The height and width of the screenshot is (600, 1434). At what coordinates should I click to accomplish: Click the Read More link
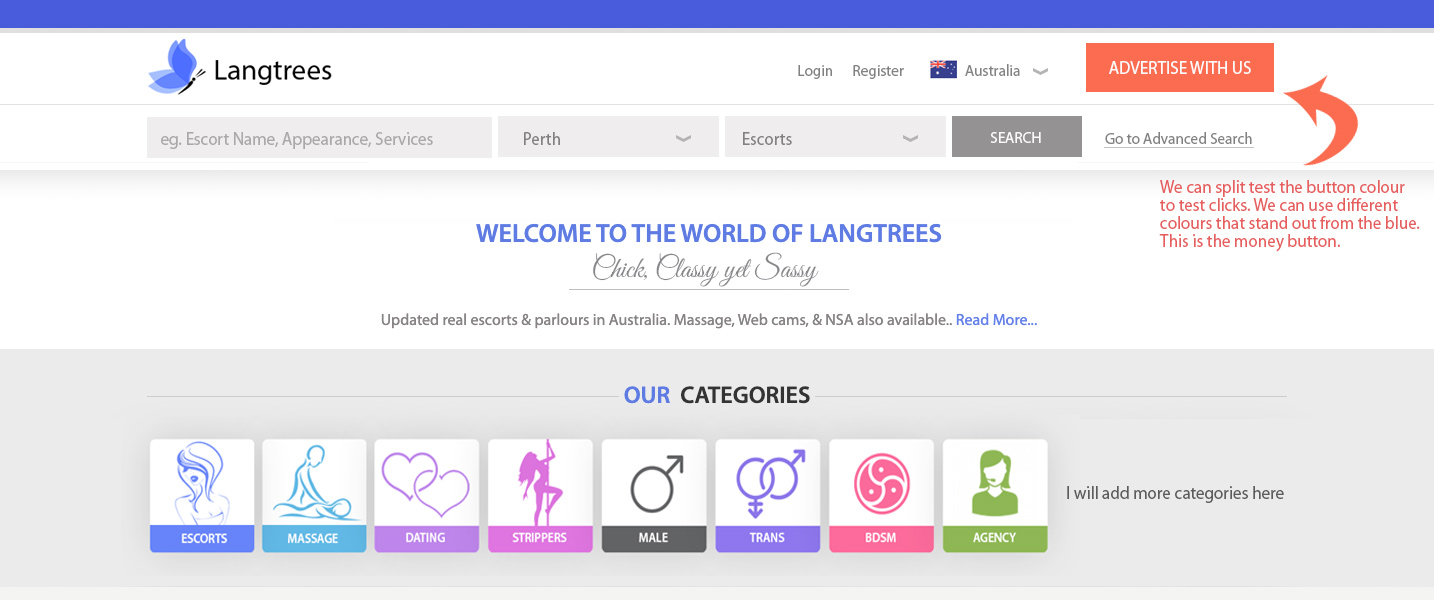pos(996,320)
